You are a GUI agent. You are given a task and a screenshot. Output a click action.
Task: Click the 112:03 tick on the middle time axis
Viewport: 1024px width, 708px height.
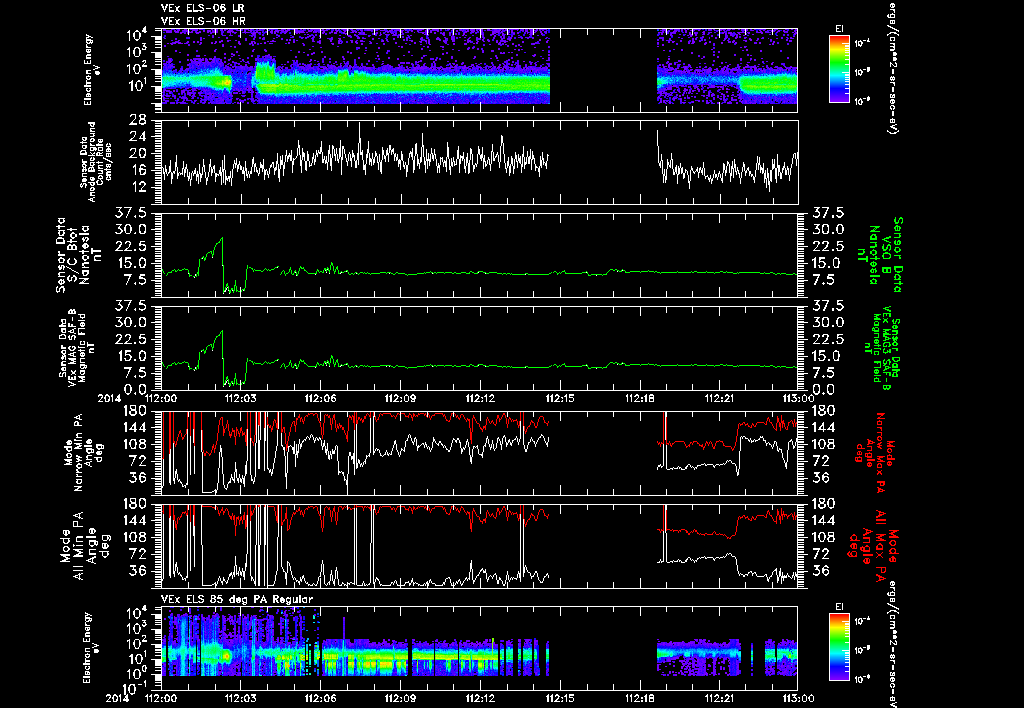coord(240,398)
